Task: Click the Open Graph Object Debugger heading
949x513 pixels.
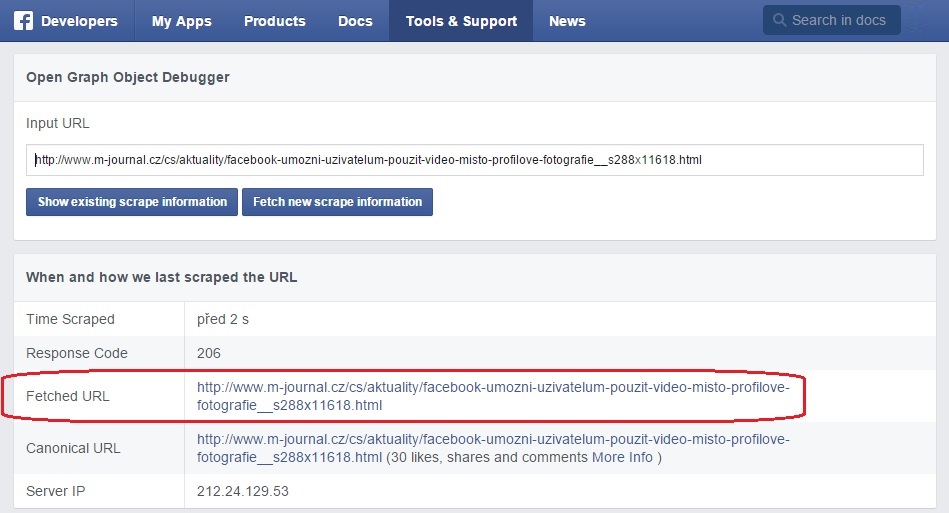Action: coord(128,77)
